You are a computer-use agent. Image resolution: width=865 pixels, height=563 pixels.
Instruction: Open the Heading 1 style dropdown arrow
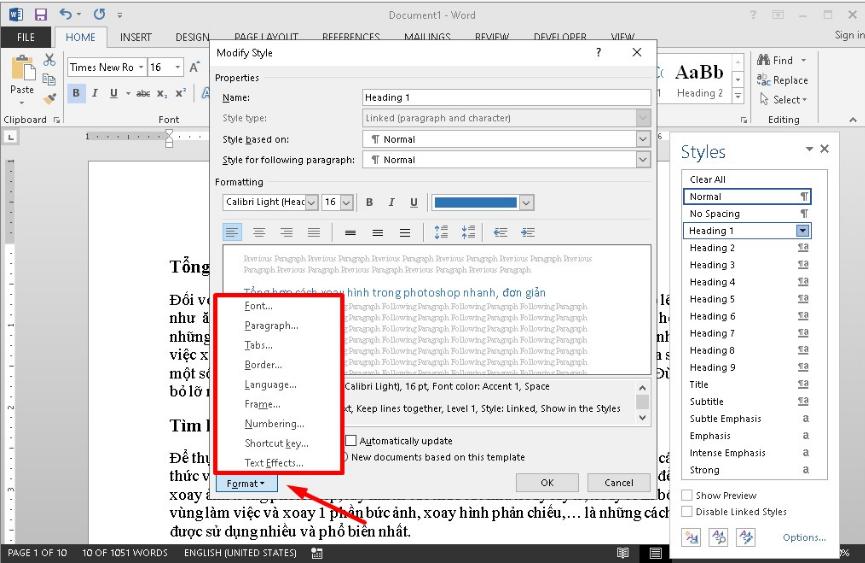click(x=801, y=231)
